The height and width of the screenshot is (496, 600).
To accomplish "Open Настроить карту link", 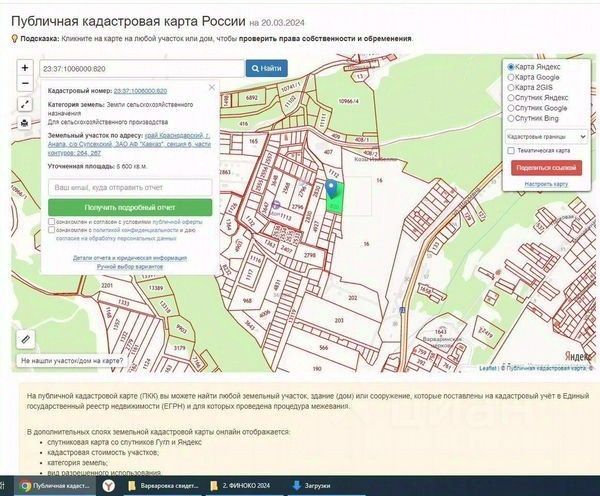I will (x=546, y=184).
